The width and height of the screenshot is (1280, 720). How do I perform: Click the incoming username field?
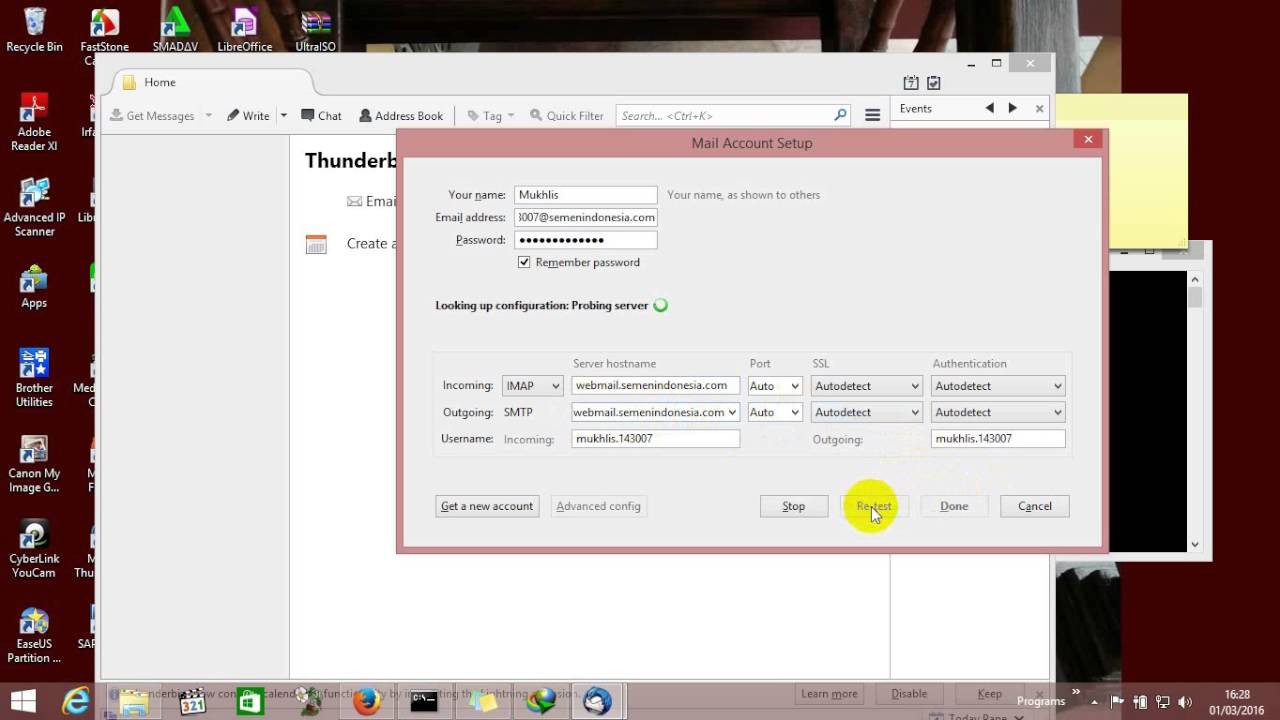655,438
